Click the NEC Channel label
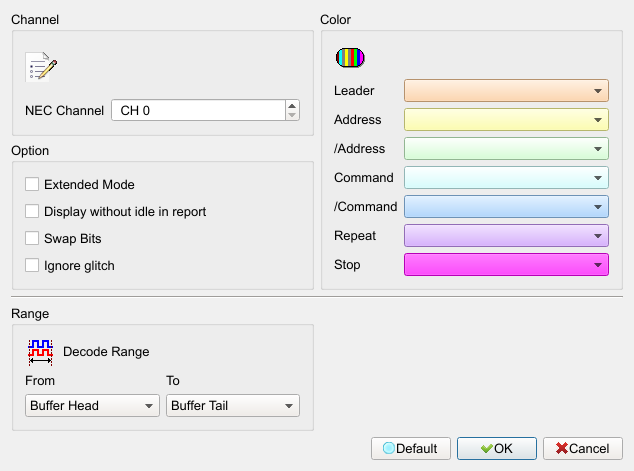 coord(64,110)
